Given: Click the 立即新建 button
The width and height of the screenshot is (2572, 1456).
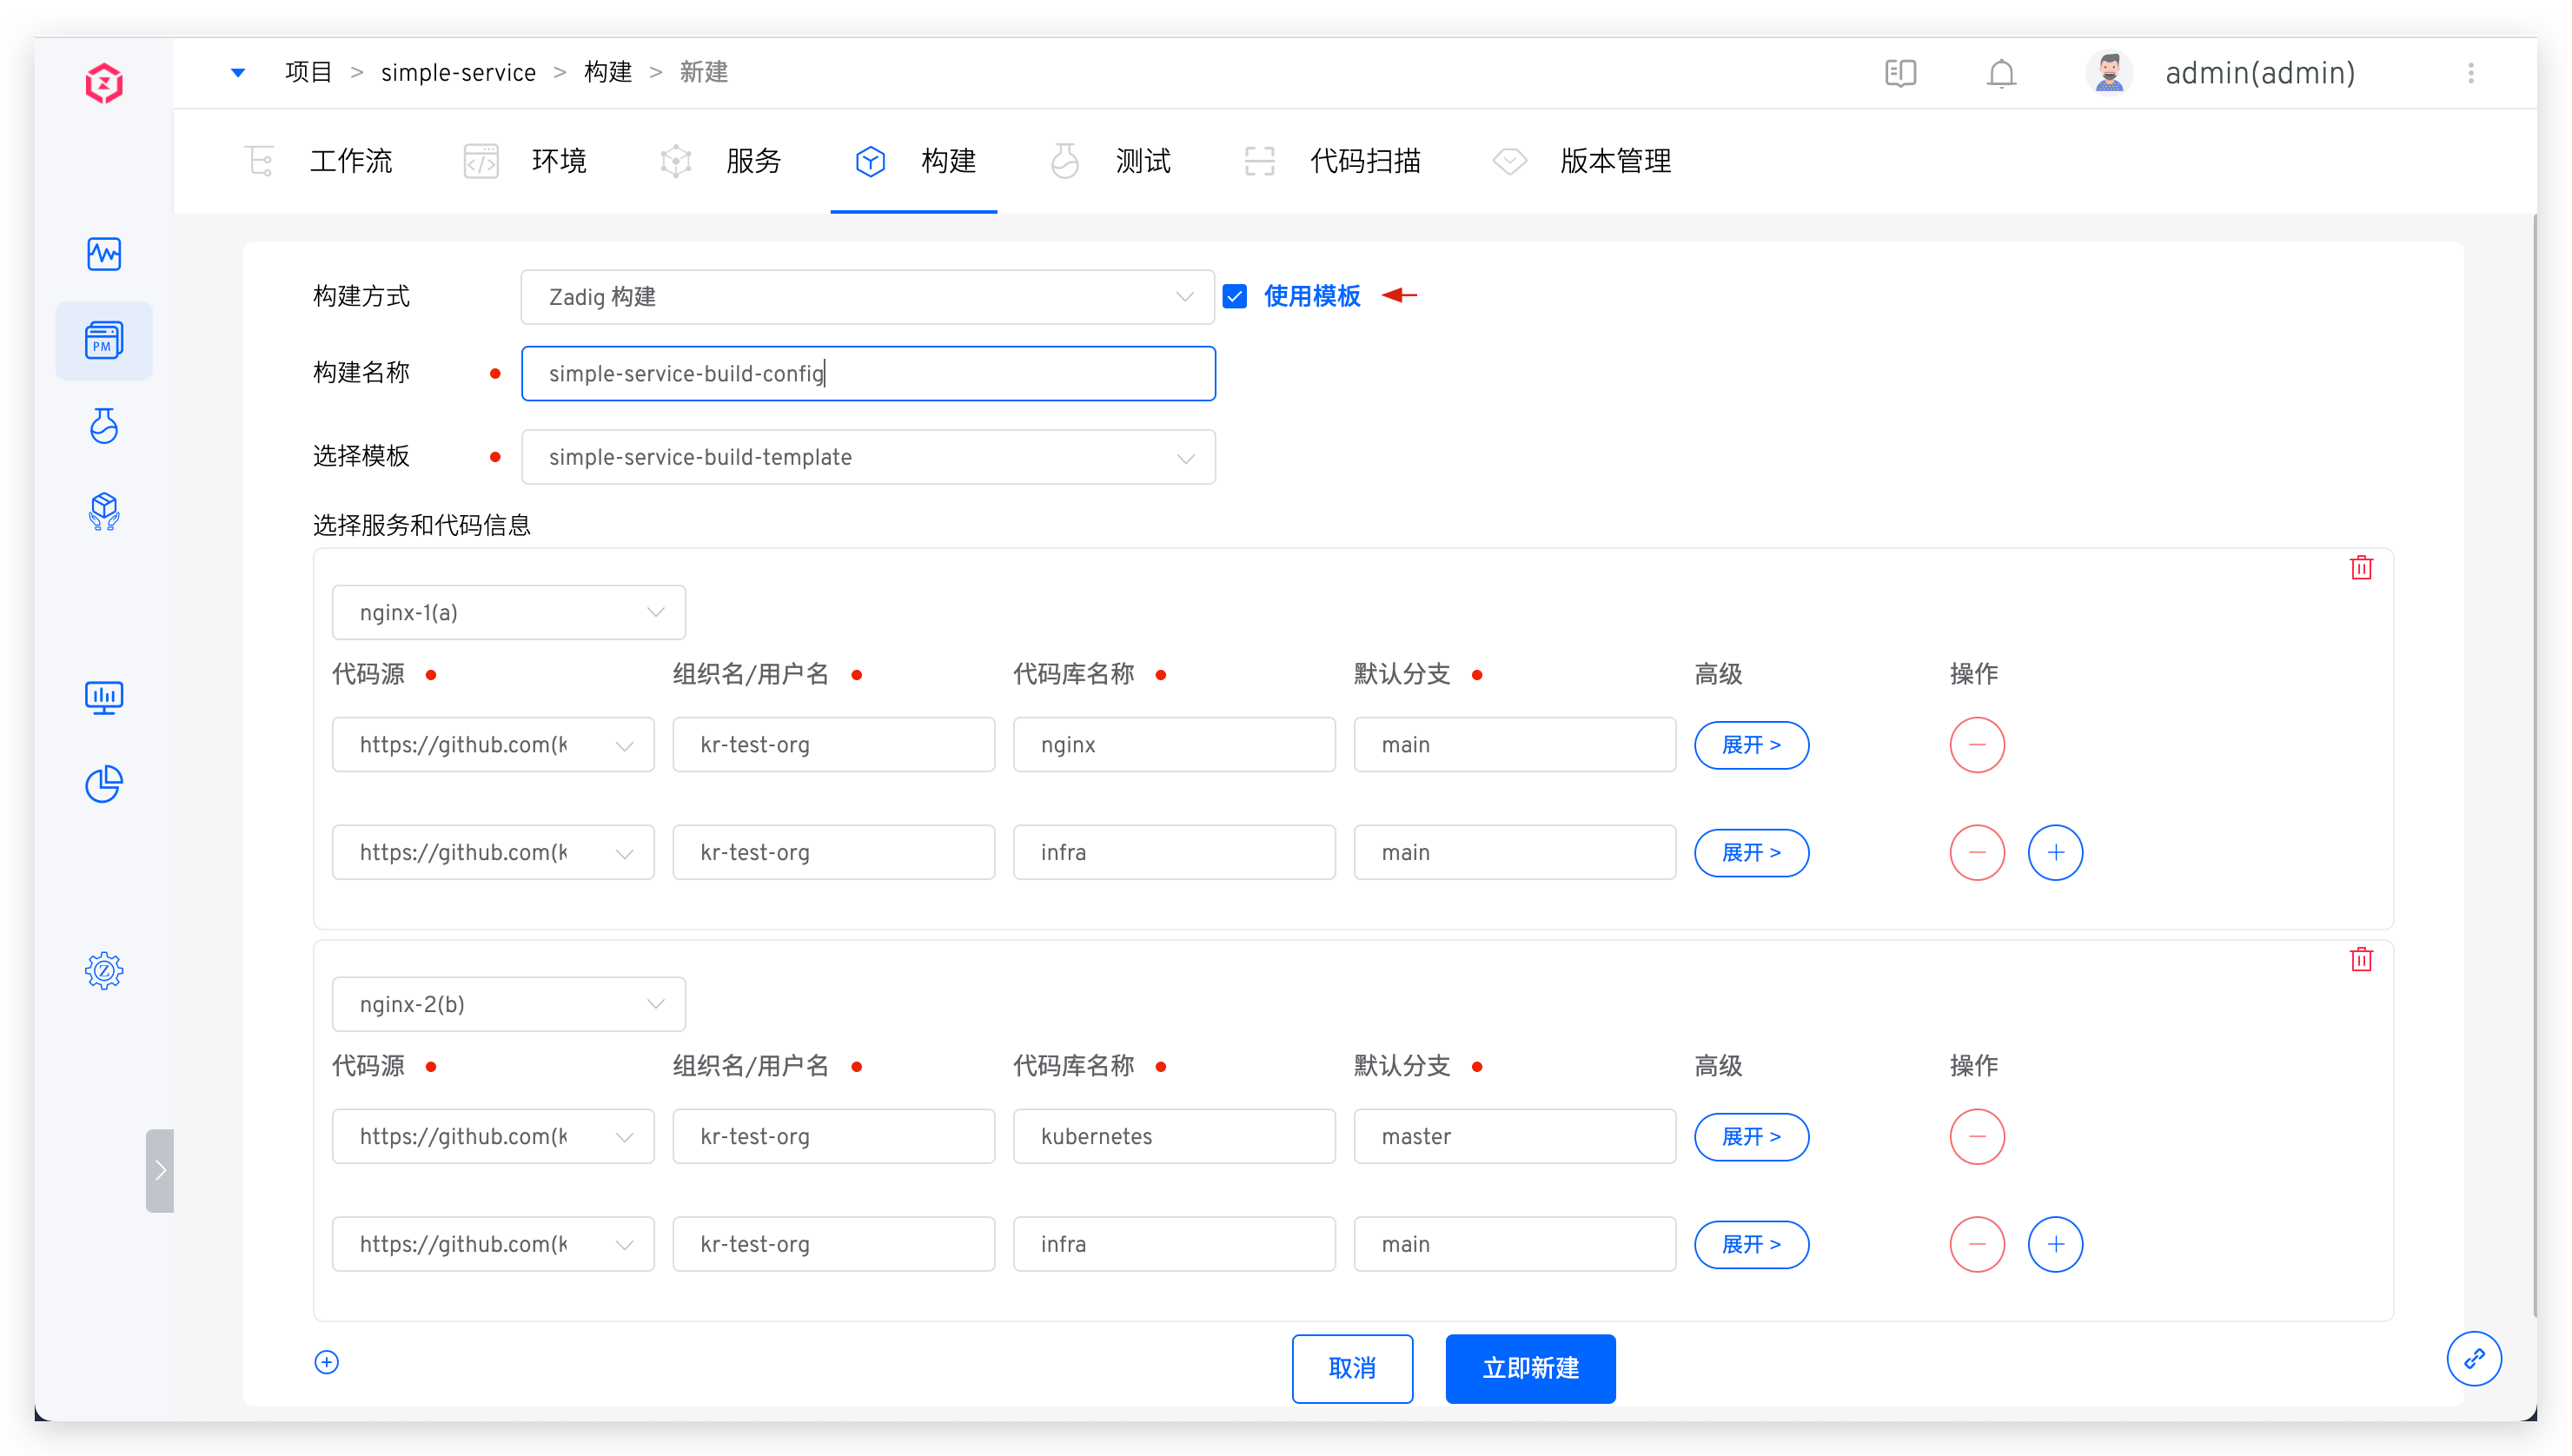Looking at the screenshot, I should tap(1530, 1368).
